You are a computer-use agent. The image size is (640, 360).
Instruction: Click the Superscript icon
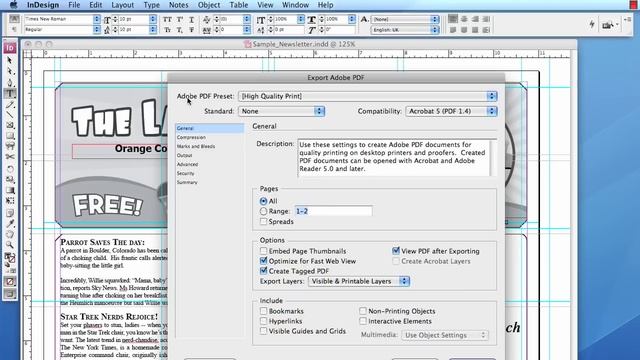pos(180,19)
